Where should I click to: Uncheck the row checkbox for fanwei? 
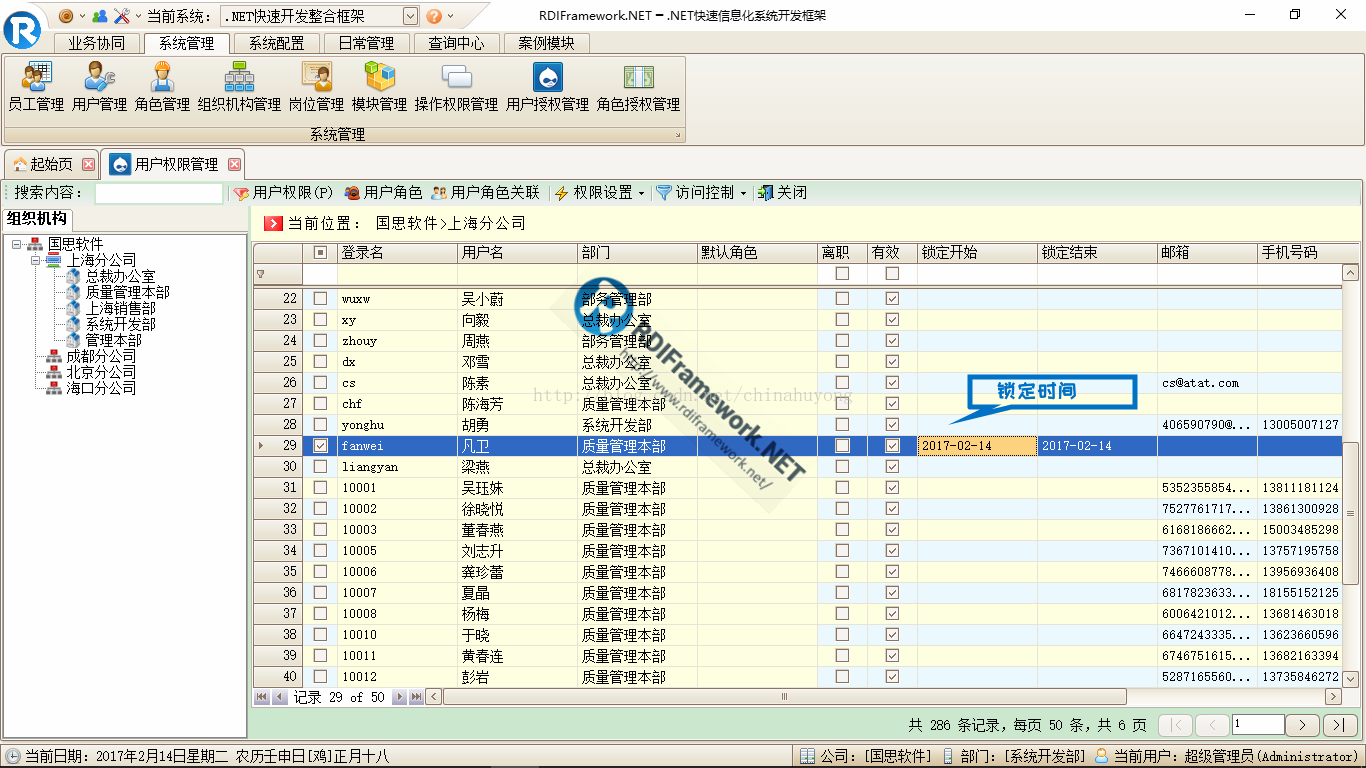click(x=320, y=446)
